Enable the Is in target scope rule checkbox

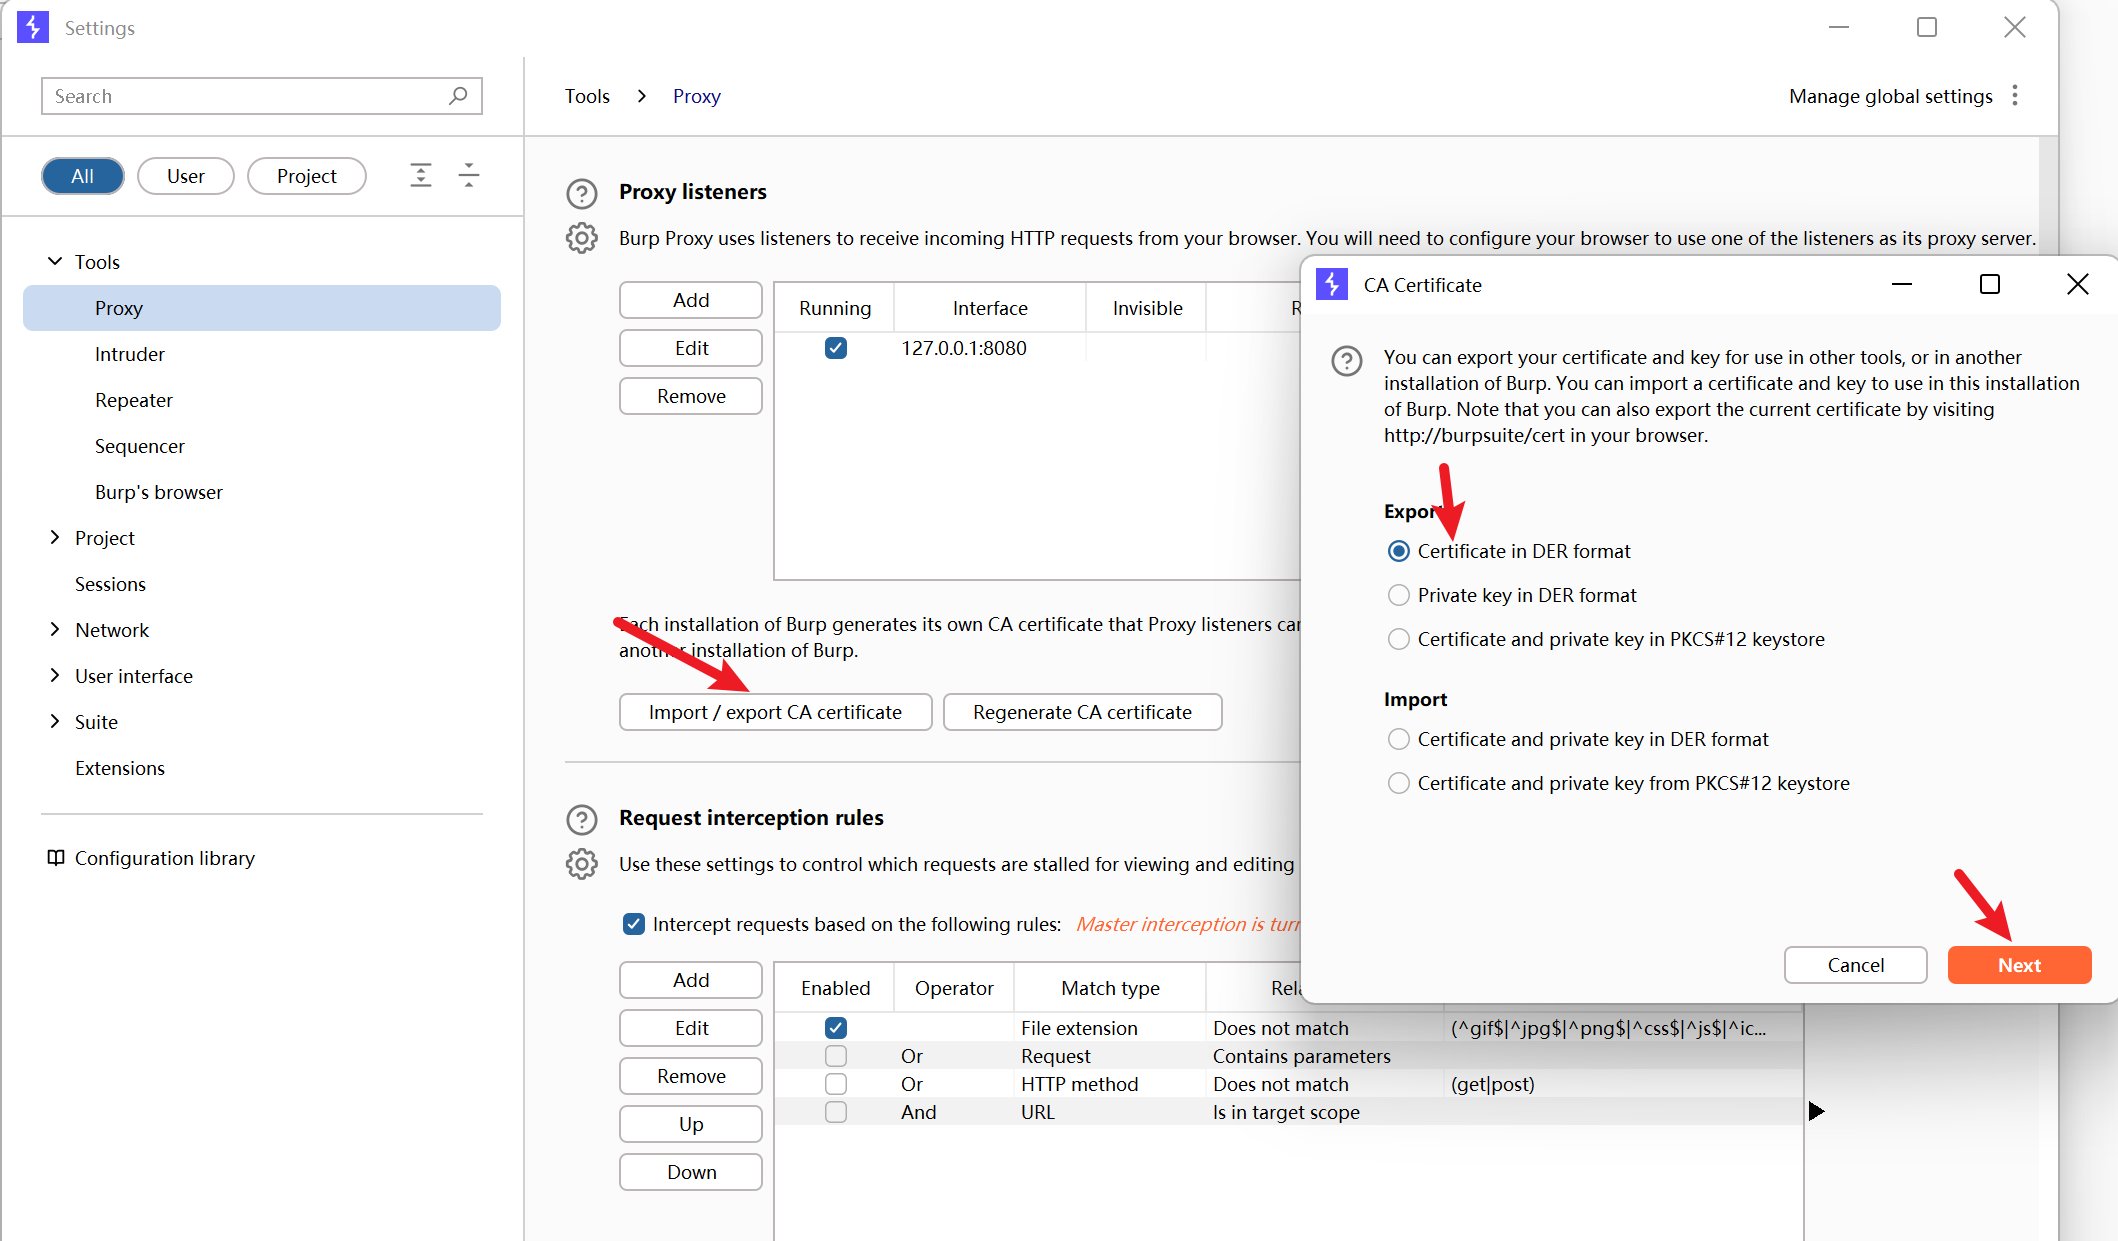point(836,1112)
